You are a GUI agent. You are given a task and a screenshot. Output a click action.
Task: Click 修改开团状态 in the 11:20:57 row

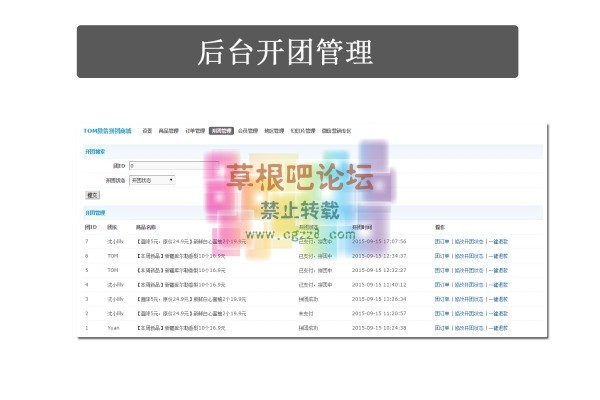pos(469,313)
